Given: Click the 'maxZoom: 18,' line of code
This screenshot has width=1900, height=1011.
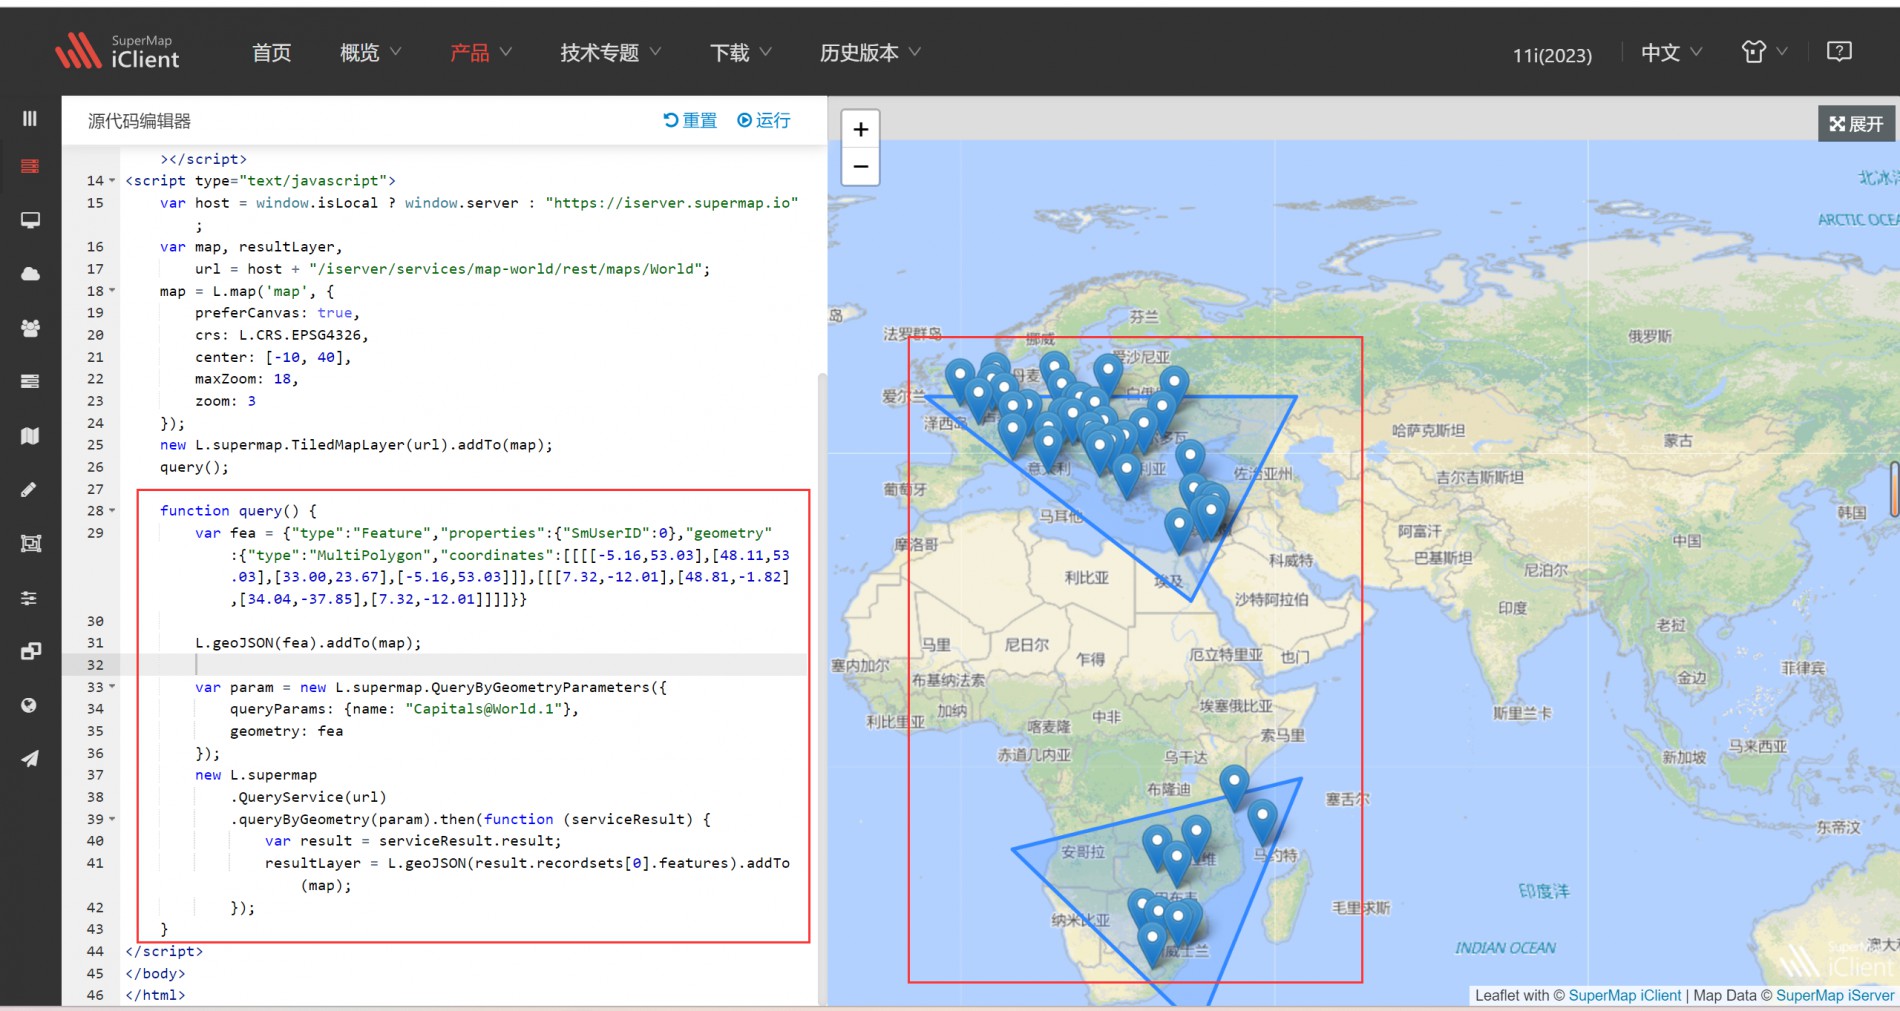Looking at the screenshot, I should click(x=247, y=379).
